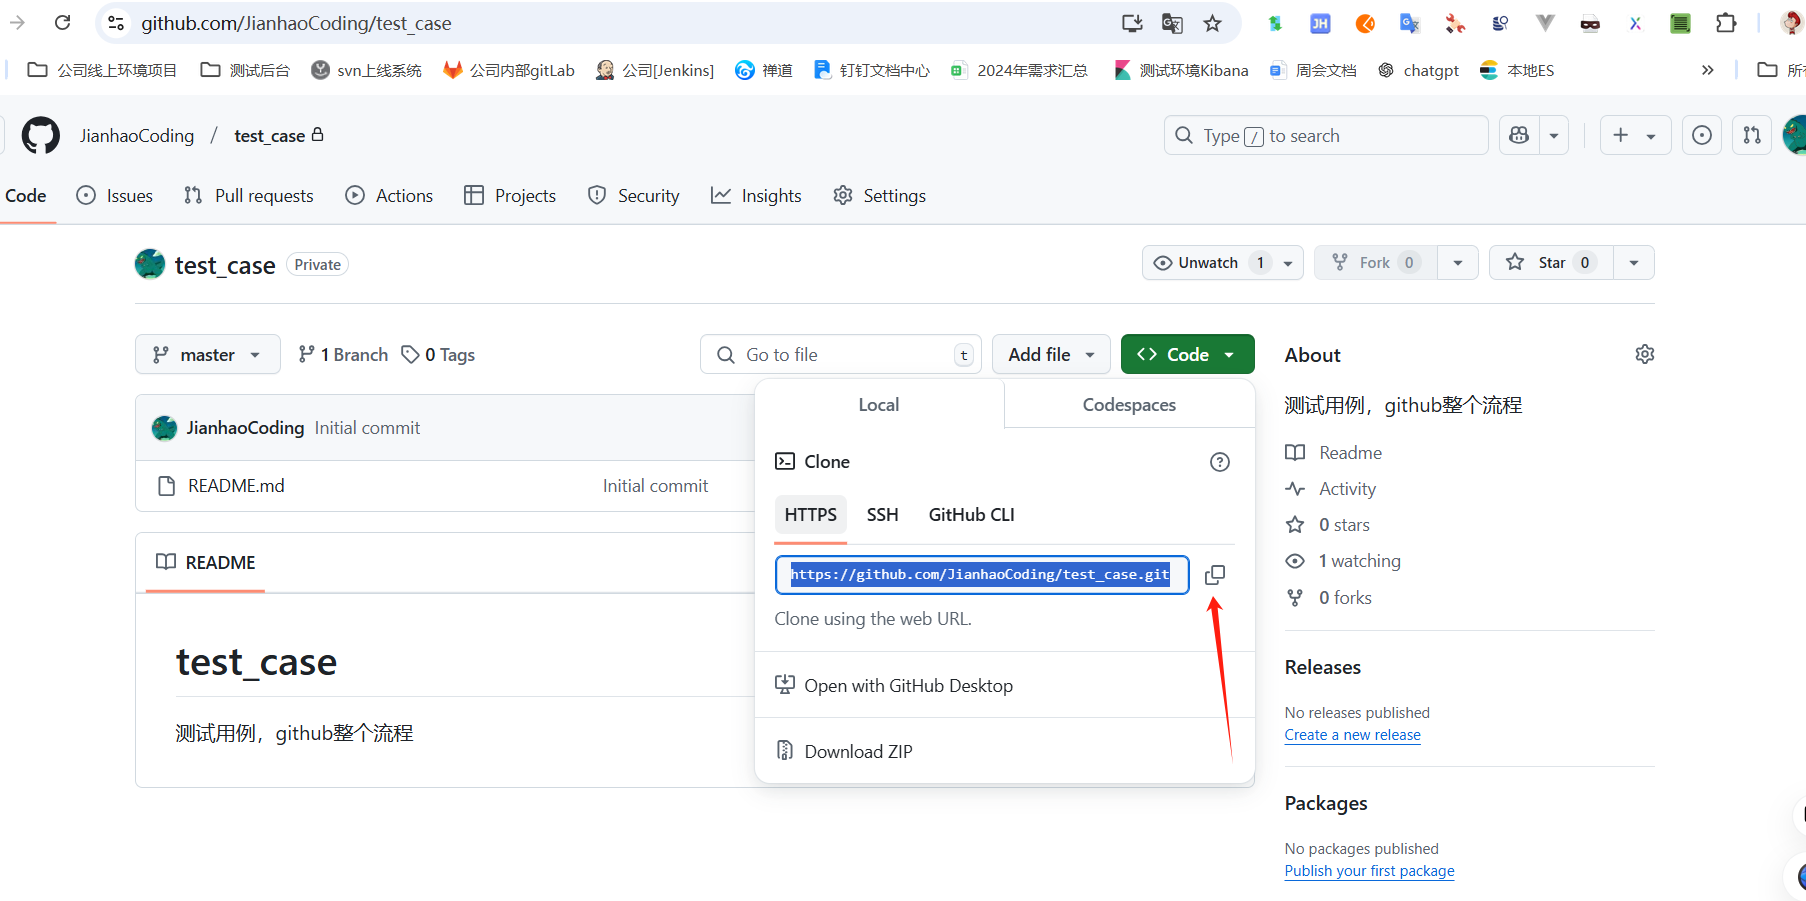Image resolution: width=1806 pixels, height=901 pixels.
Task: Open 测试环境Kibana bookmark
Action: point(1181,70)
